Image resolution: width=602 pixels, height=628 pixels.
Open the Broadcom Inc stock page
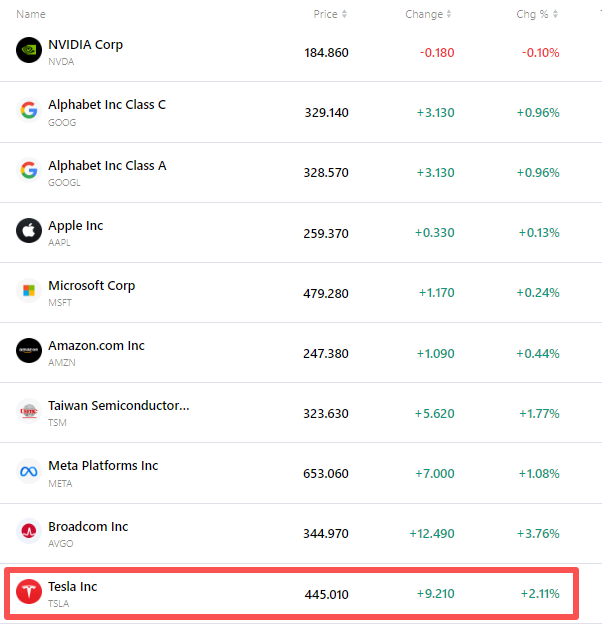tap(88, 527)
